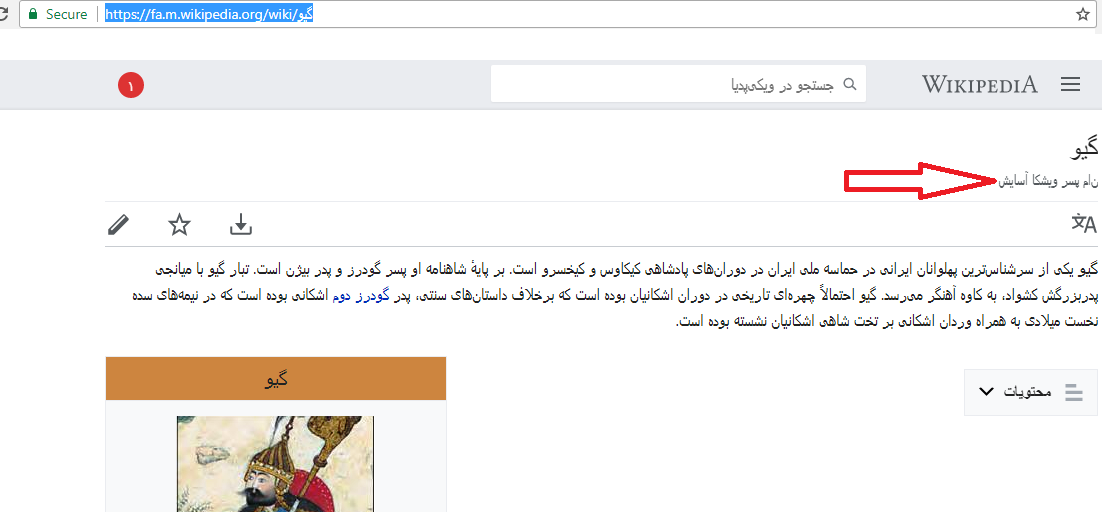Expand the محتویات contents section
This screenshot has height=512, width=1102.
click(x=1030, y=392)
